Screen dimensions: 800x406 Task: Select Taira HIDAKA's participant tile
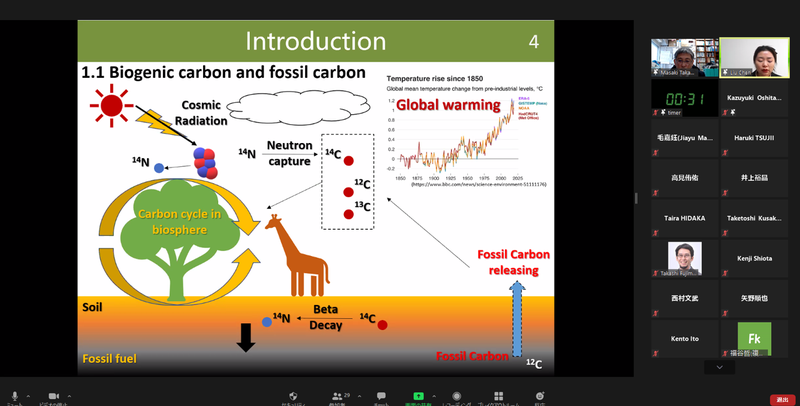[684, 217]
